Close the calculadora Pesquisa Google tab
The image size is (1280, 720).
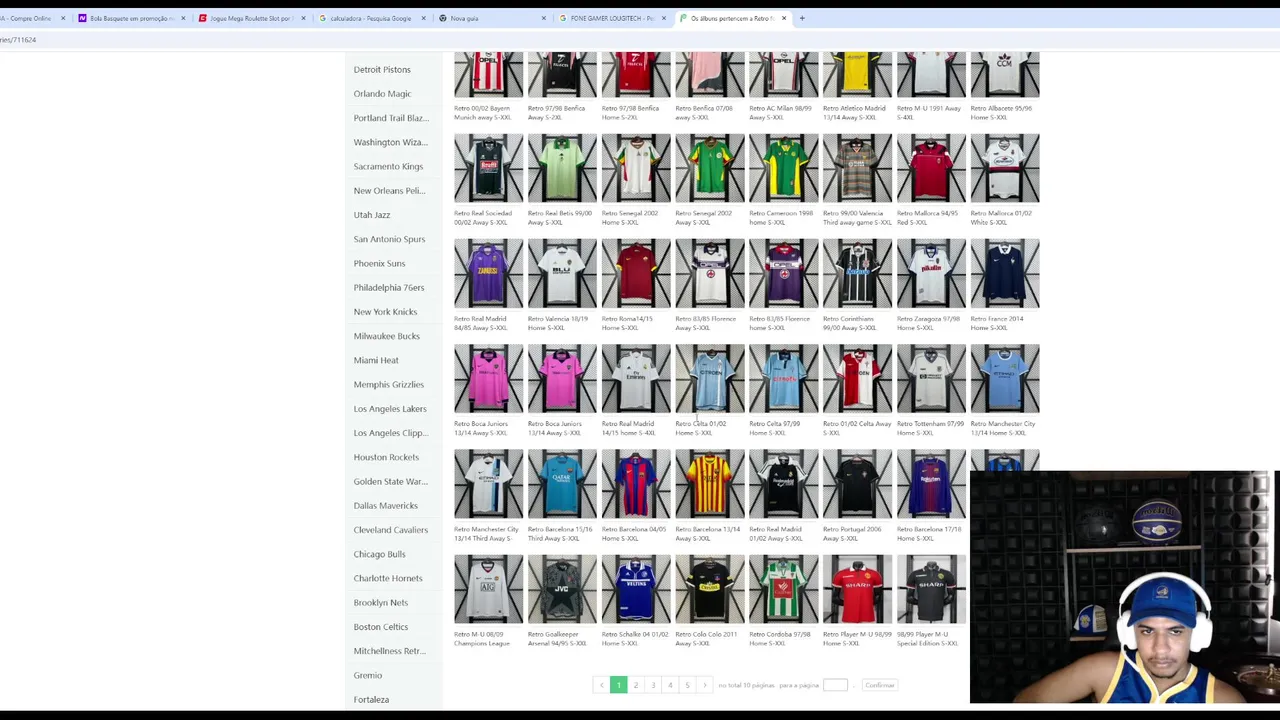424,18
